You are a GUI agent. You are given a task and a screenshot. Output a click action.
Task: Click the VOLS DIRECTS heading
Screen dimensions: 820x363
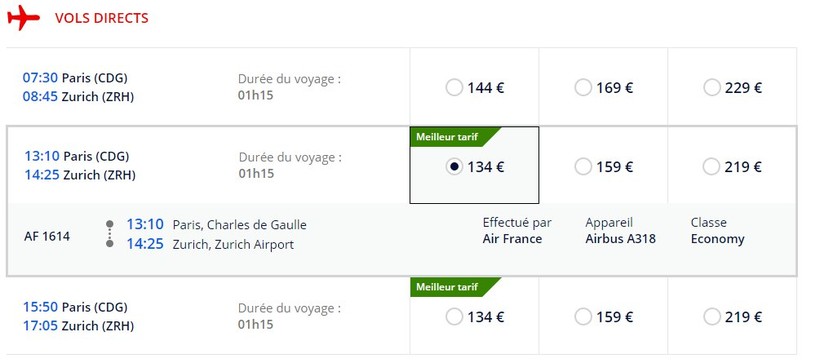[x=101, y=18]
